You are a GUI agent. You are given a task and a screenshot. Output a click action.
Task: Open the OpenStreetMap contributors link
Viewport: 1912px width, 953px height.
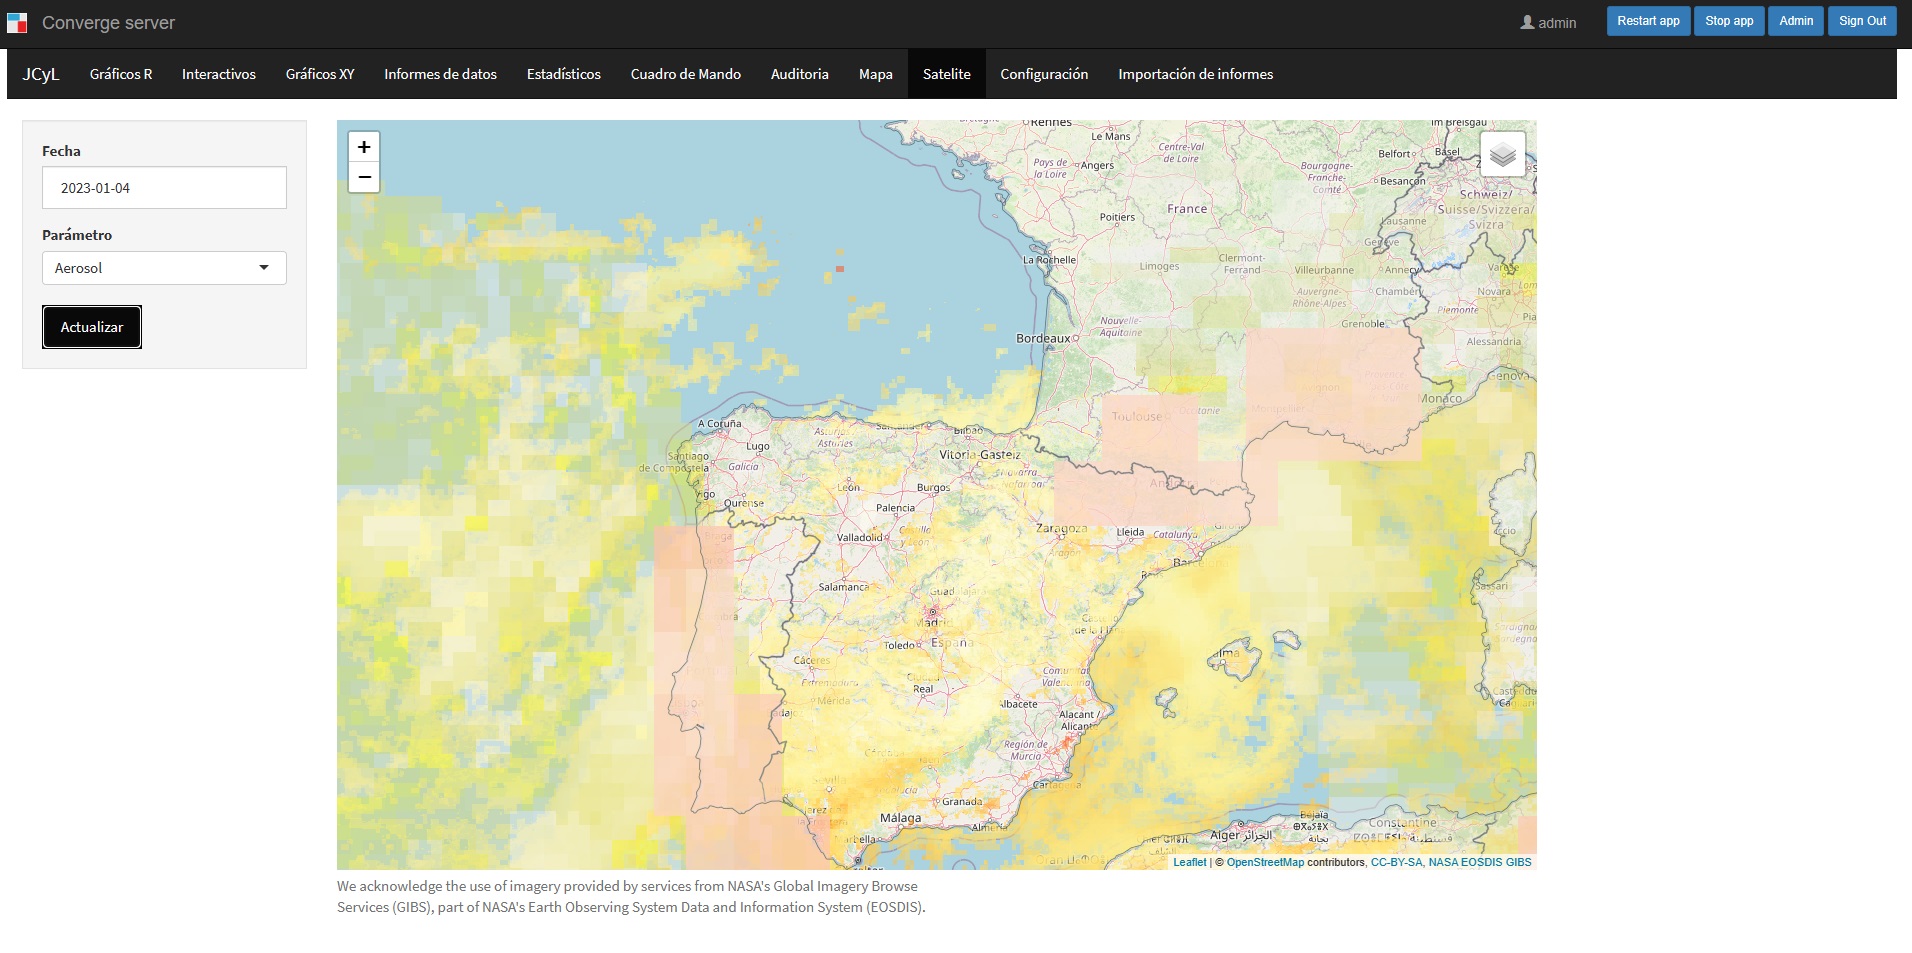1265,862
